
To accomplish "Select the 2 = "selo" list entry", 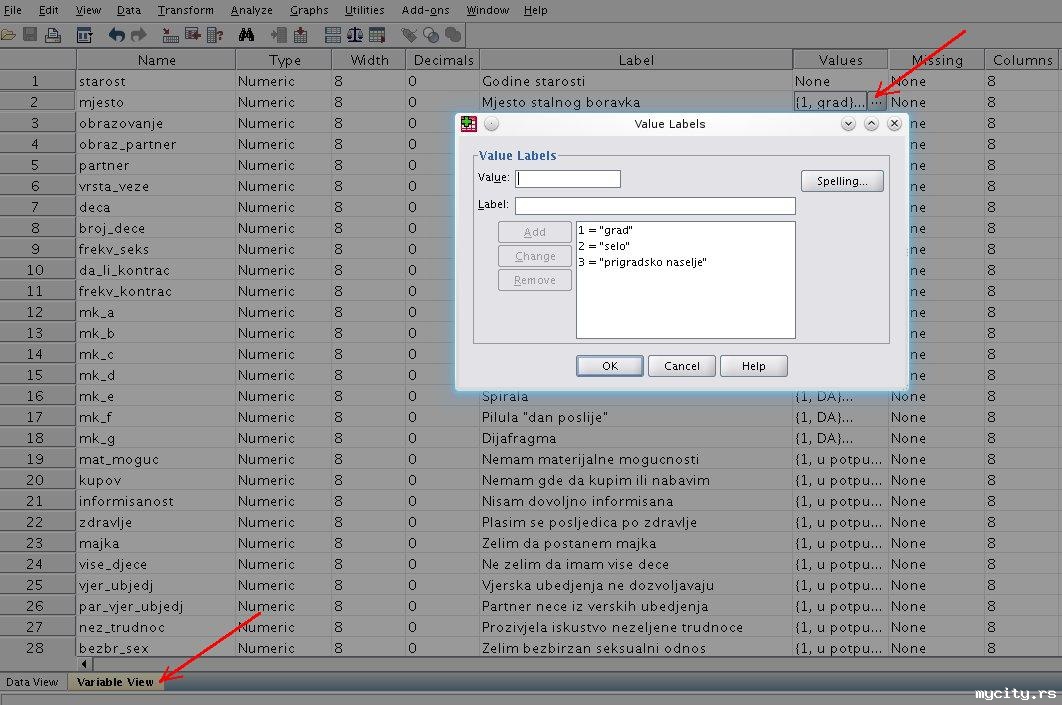I will pyautogui.click(x=685, y=246).
